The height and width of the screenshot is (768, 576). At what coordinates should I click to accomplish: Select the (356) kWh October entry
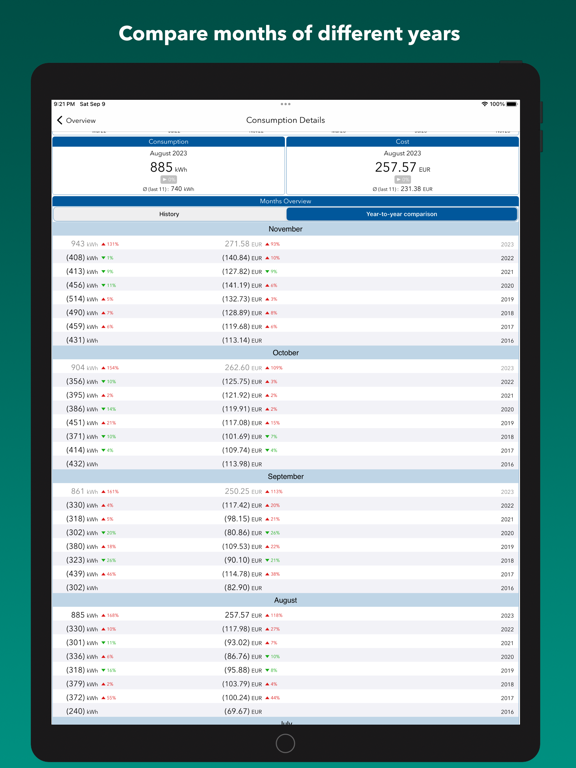pyautogui.click(x=82, y=381)
